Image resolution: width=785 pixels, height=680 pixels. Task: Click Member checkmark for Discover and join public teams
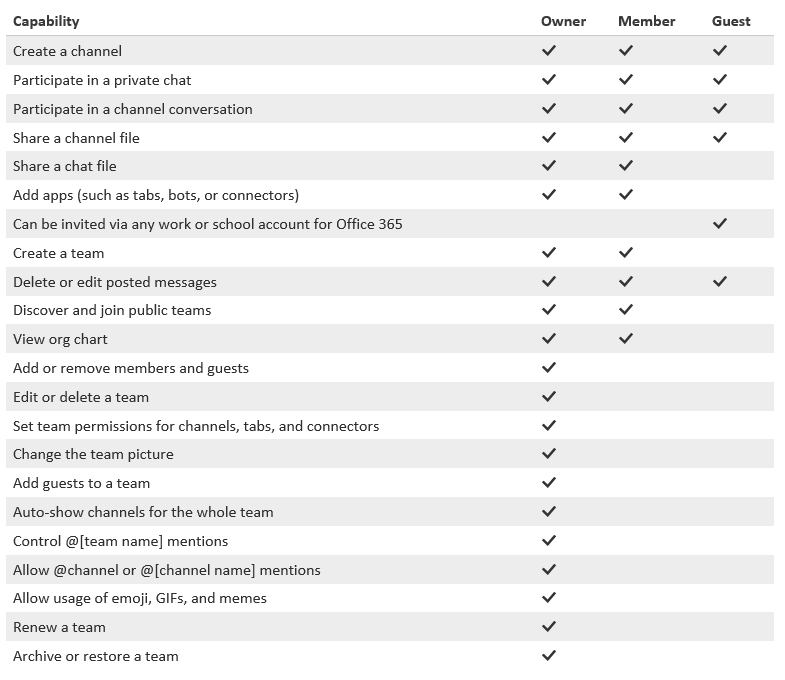[626, 310]
